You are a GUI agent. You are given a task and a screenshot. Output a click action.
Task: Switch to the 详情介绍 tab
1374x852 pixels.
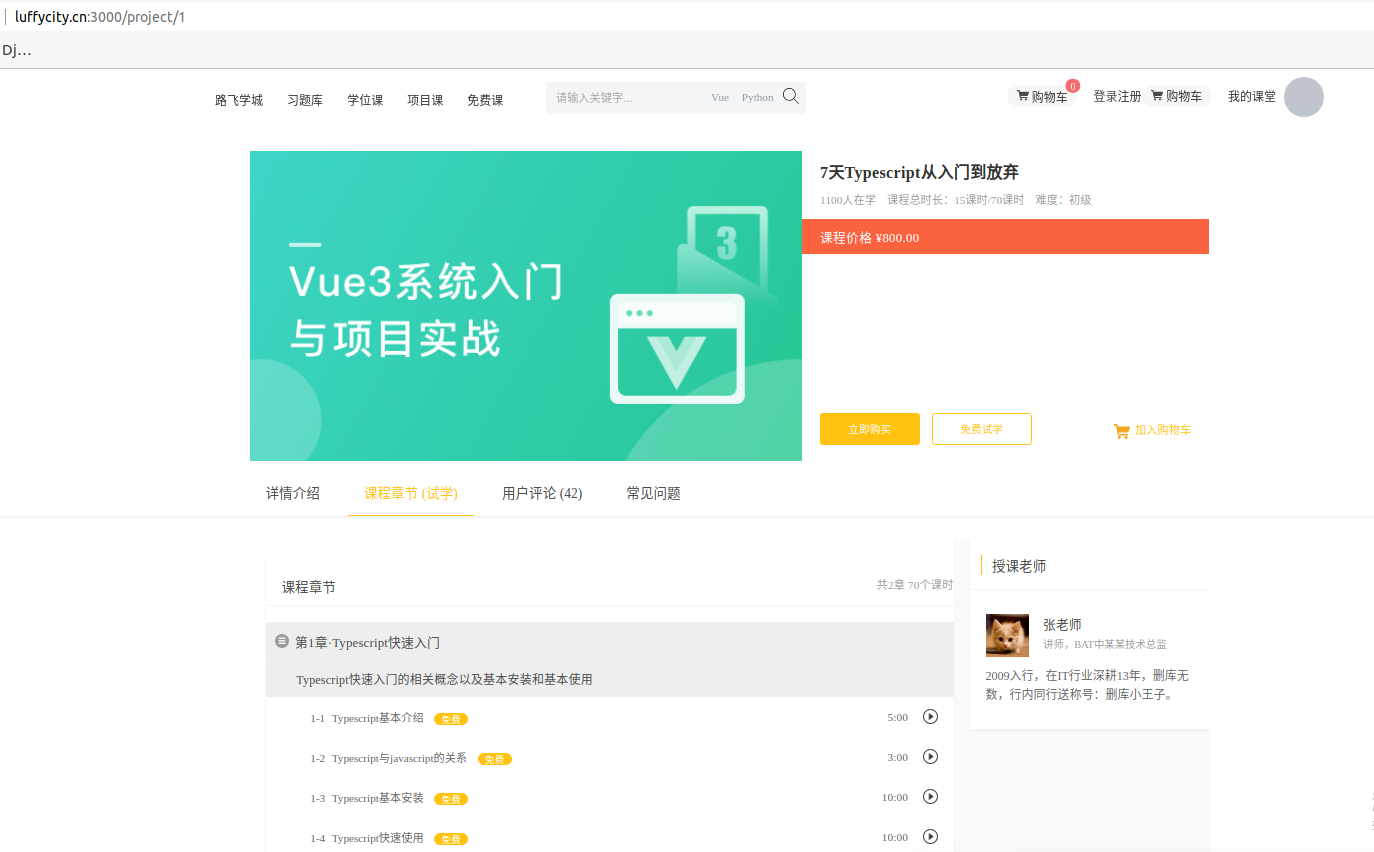point(293,493)
